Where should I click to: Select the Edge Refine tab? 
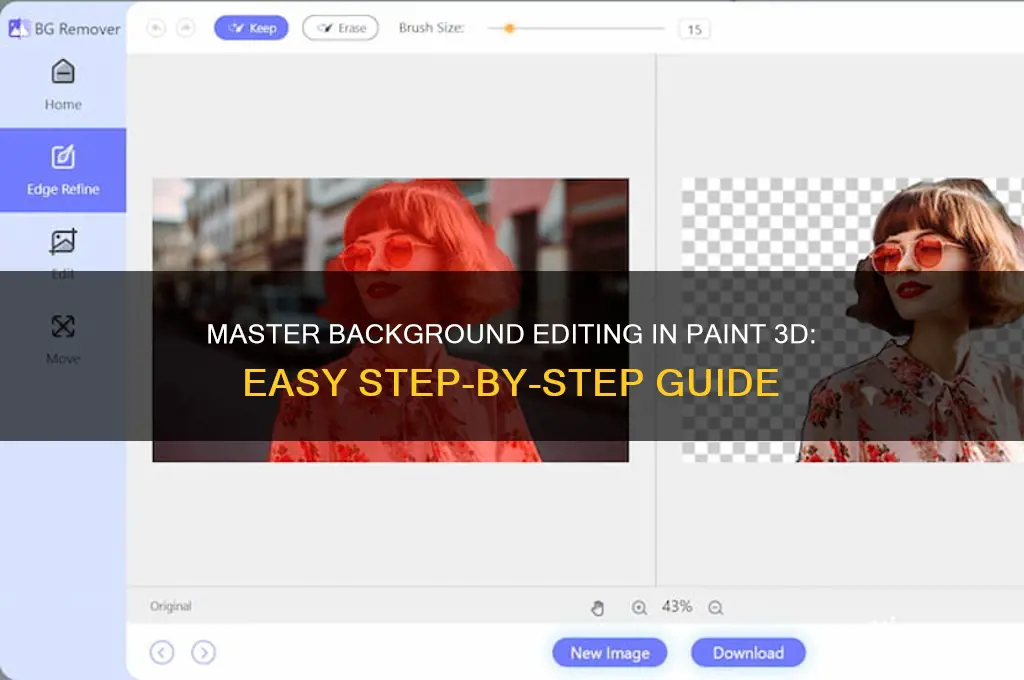point(63,170)
